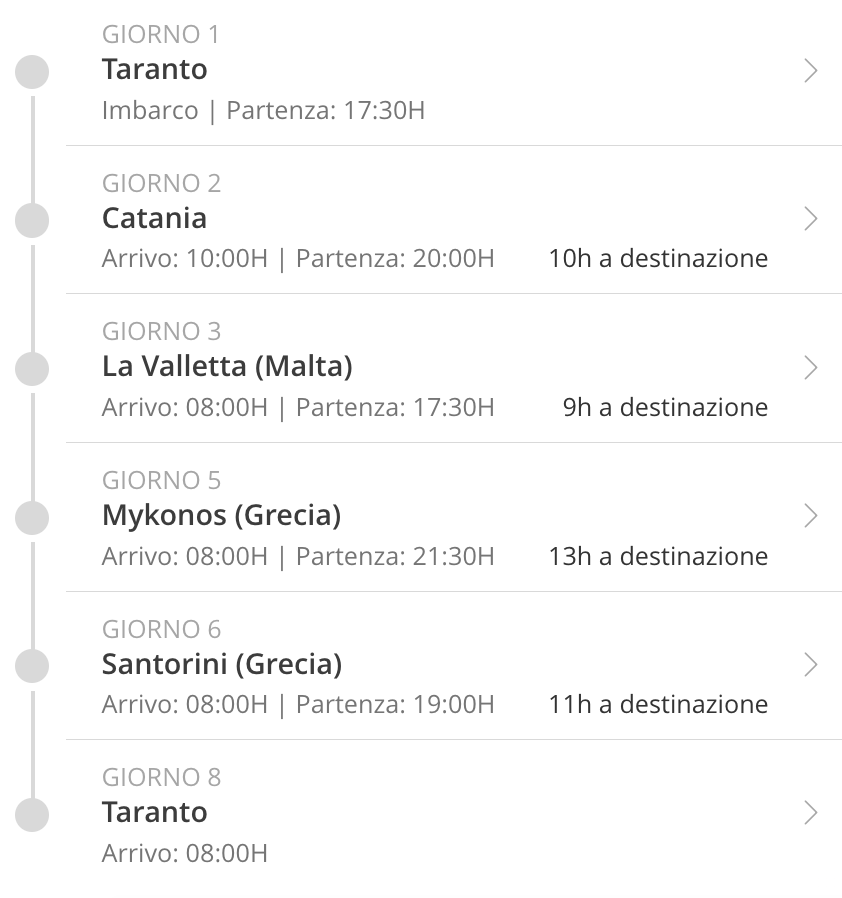Expand Mykonos (Grecia) chevron arrow
Viewport: 842px width, 898px height.
click(810, 516)
